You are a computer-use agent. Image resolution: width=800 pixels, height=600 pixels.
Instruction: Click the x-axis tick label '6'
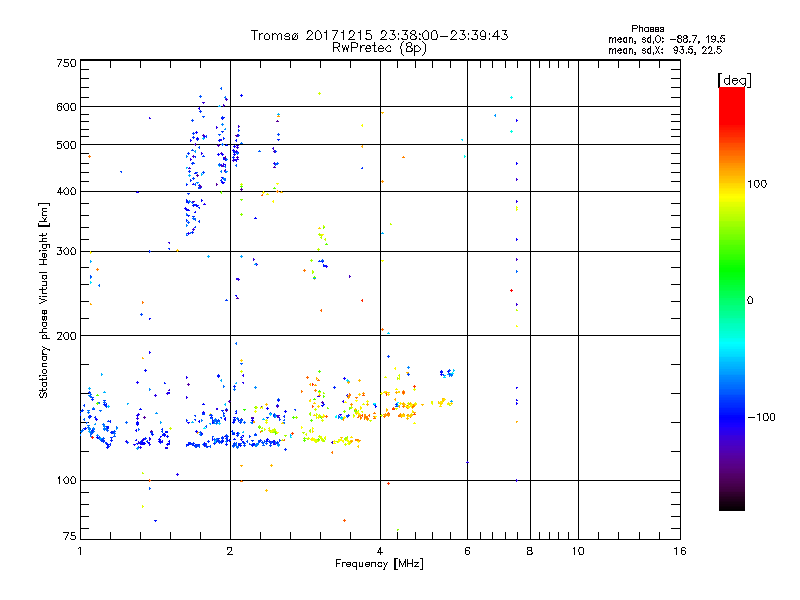click(x=467, y=551)
